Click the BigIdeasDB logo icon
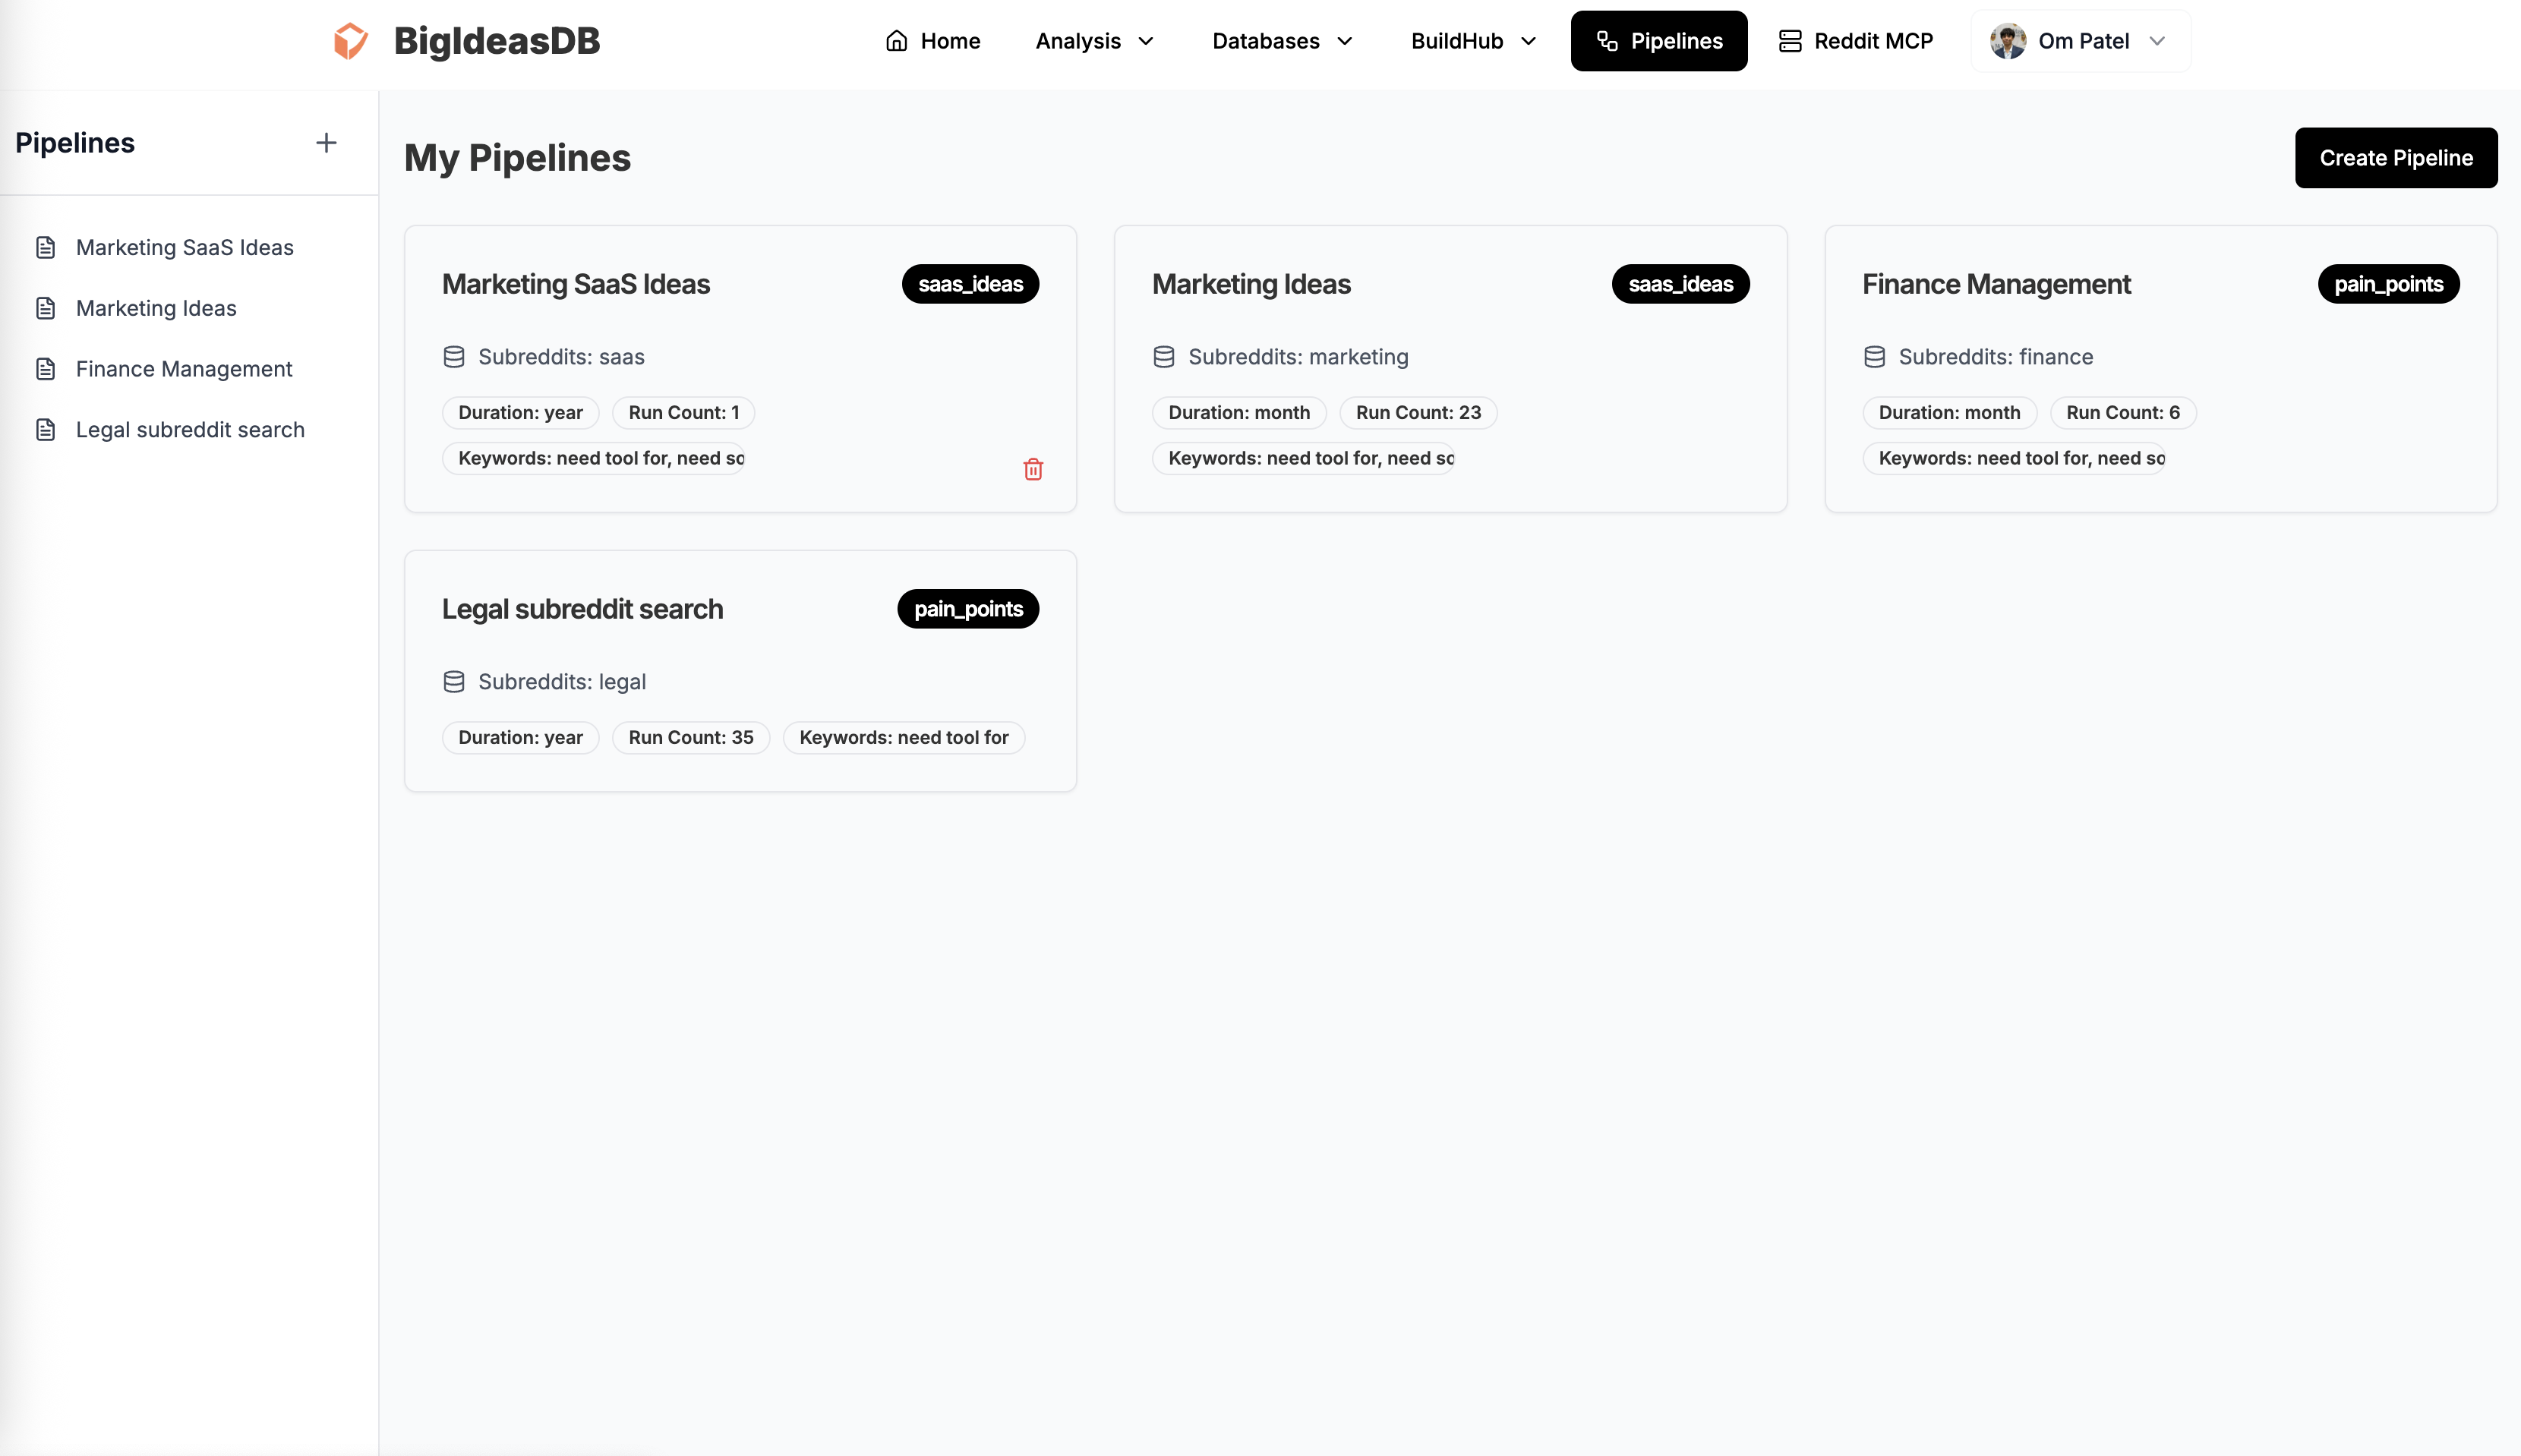Screen dimensions: 2521x1456 click(x=350, y=40)
